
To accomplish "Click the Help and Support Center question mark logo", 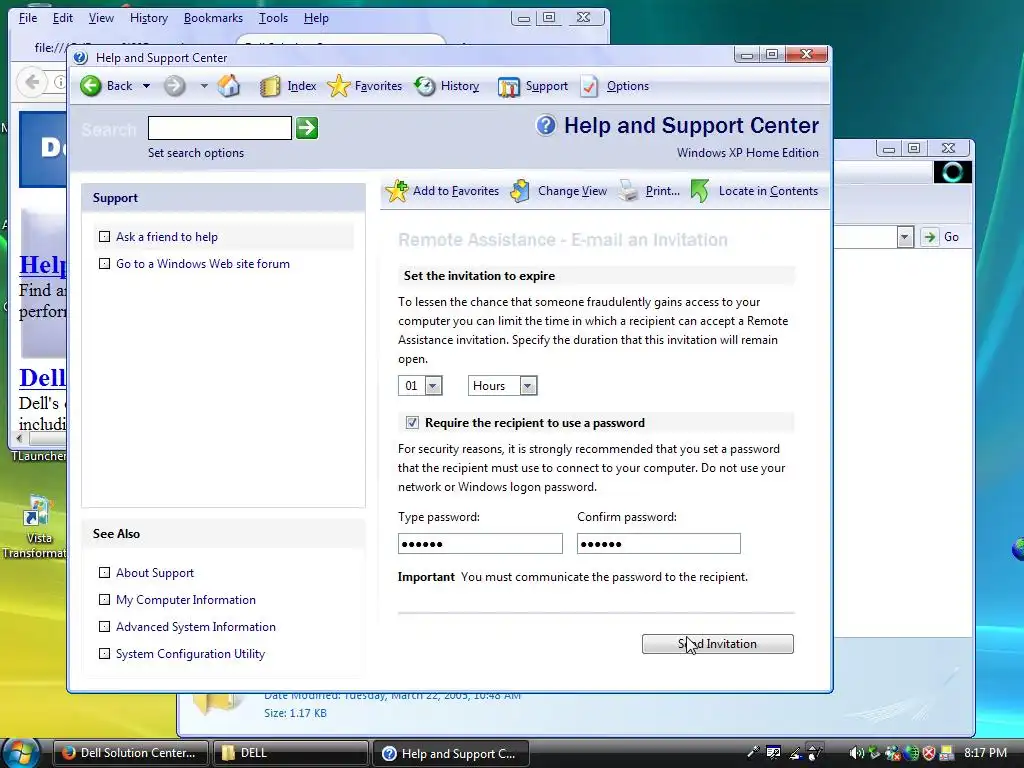I will pyautogui.click(x=546, y=125).
